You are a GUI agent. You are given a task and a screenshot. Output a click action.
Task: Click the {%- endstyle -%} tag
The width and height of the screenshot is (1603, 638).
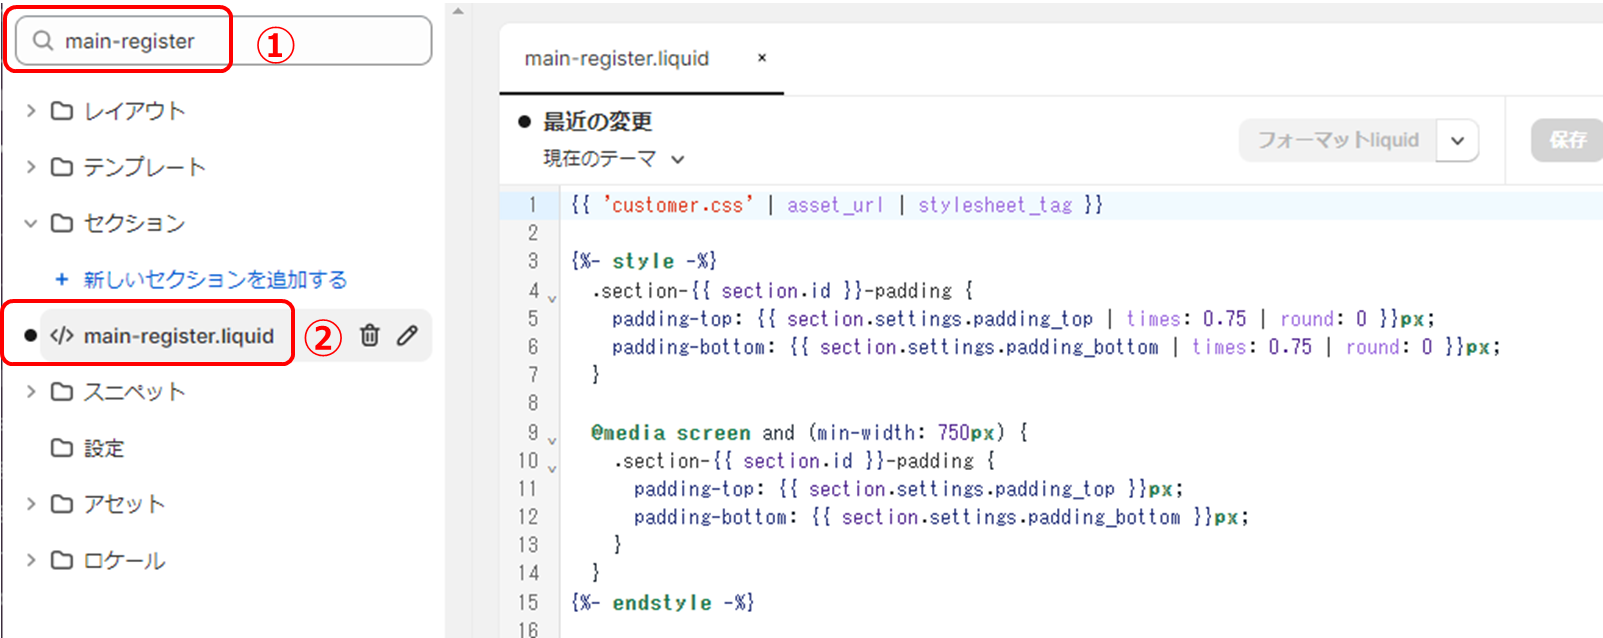(x=662, y=602)
